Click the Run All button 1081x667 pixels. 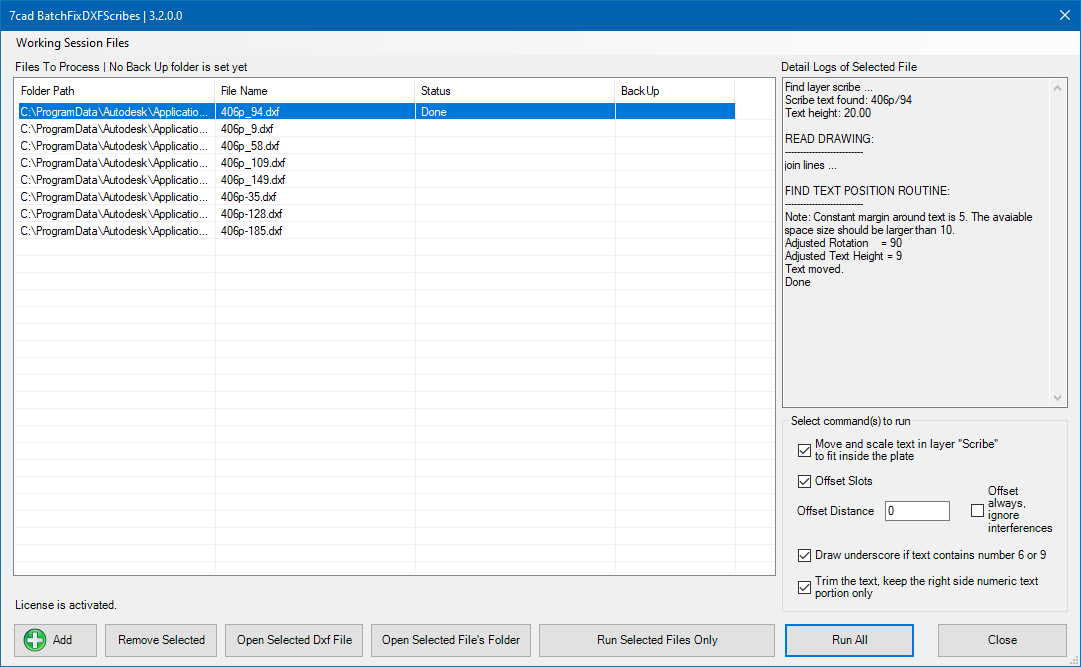(849, 640)
